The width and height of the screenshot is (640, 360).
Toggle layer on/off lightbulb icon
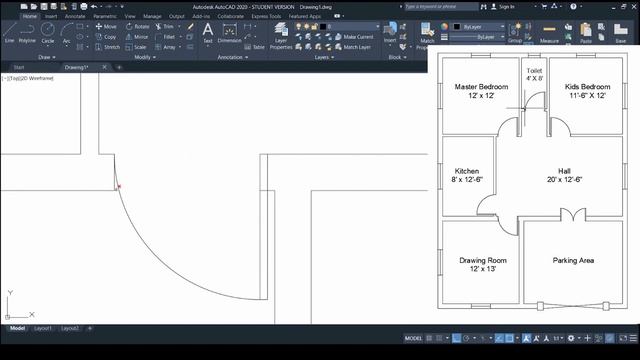click(x=299, y=27)
